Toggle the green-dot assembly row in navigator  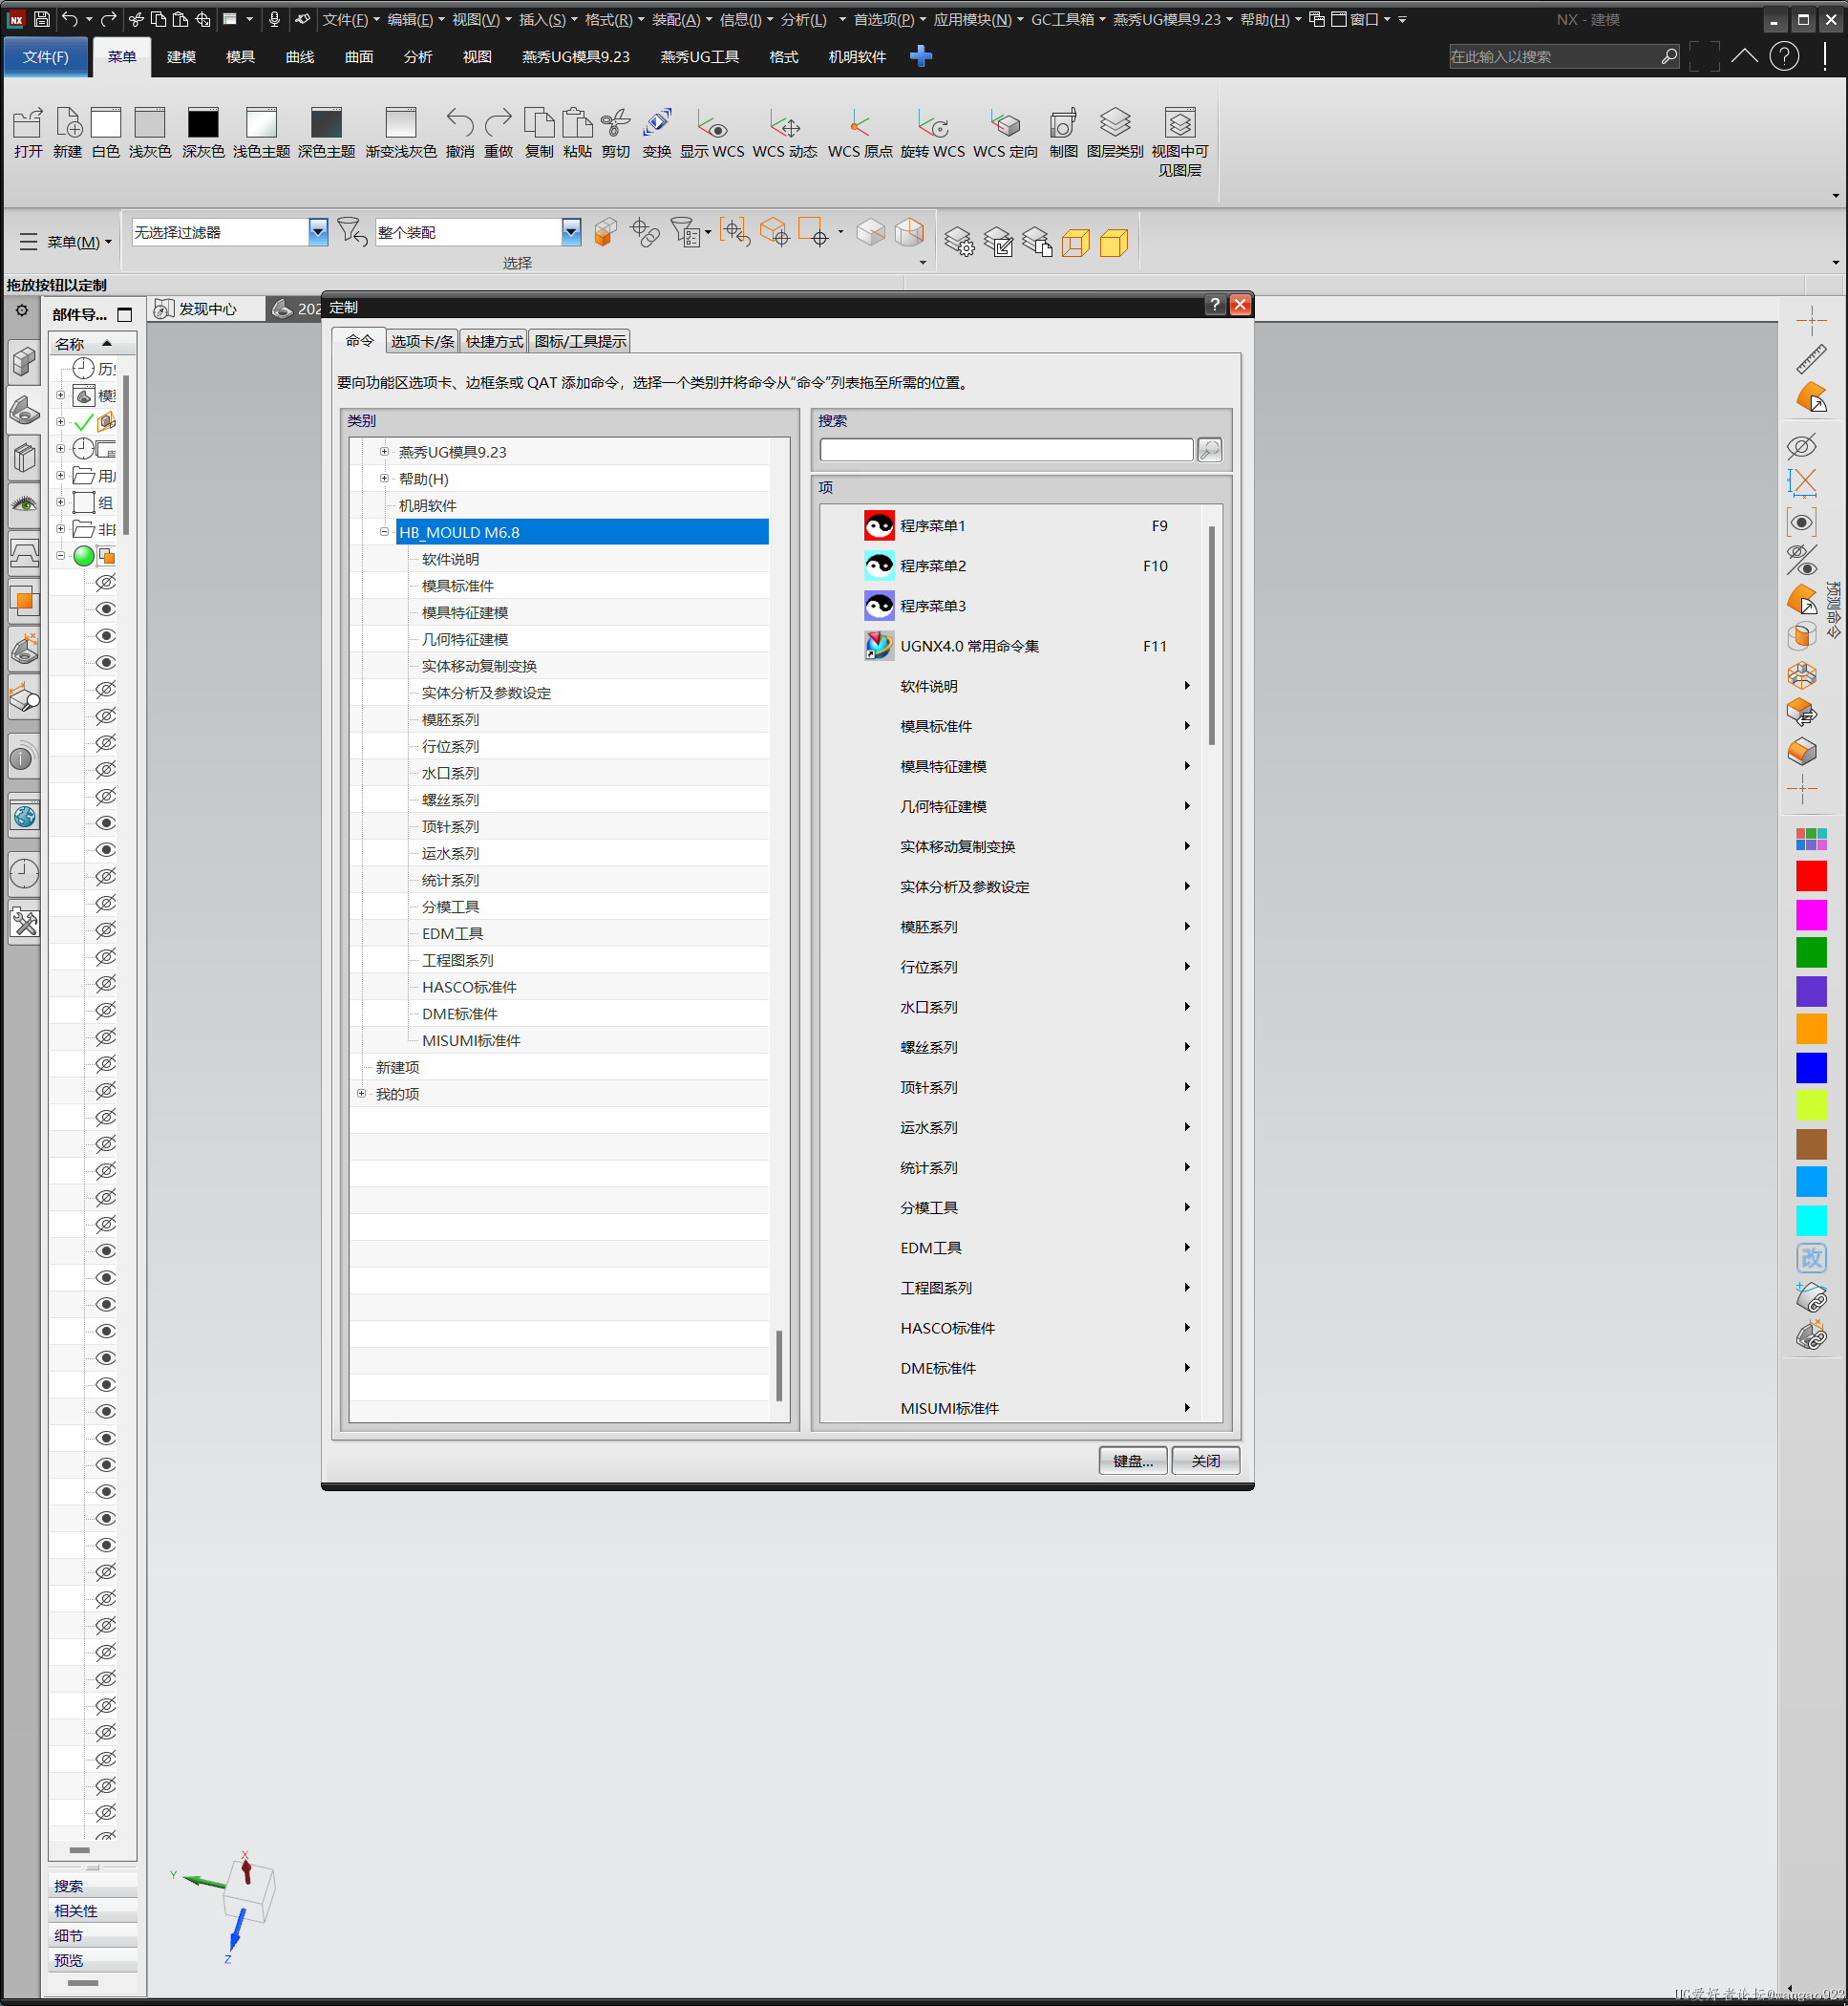tap(84, 556)
